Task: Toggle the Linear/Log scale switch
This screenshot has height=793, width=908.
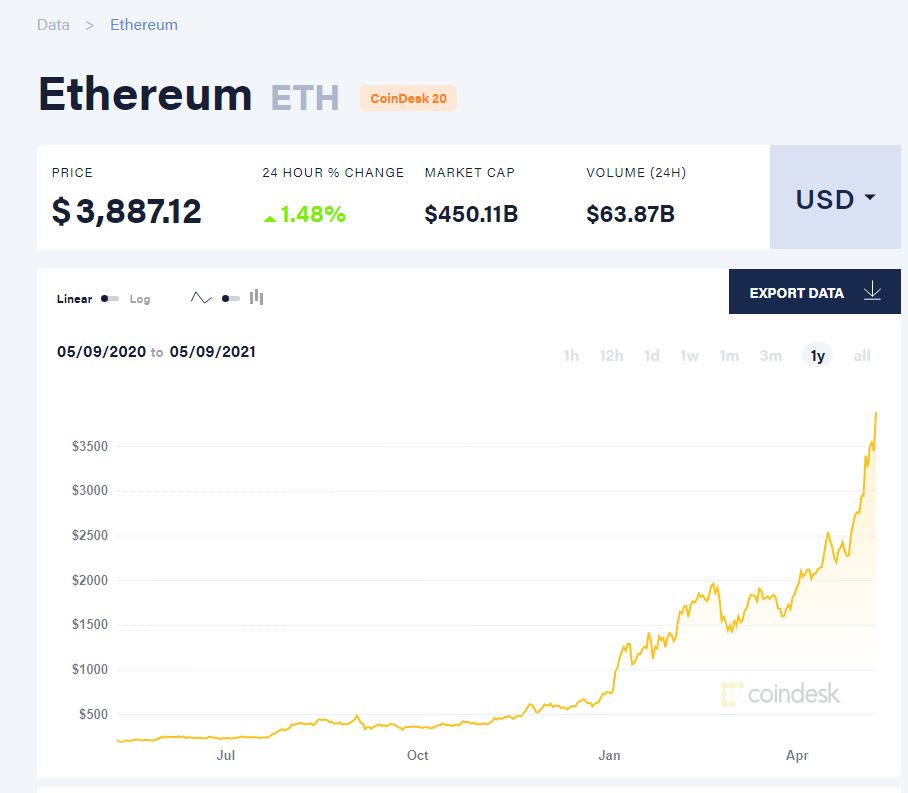Action: pos(110,299)
